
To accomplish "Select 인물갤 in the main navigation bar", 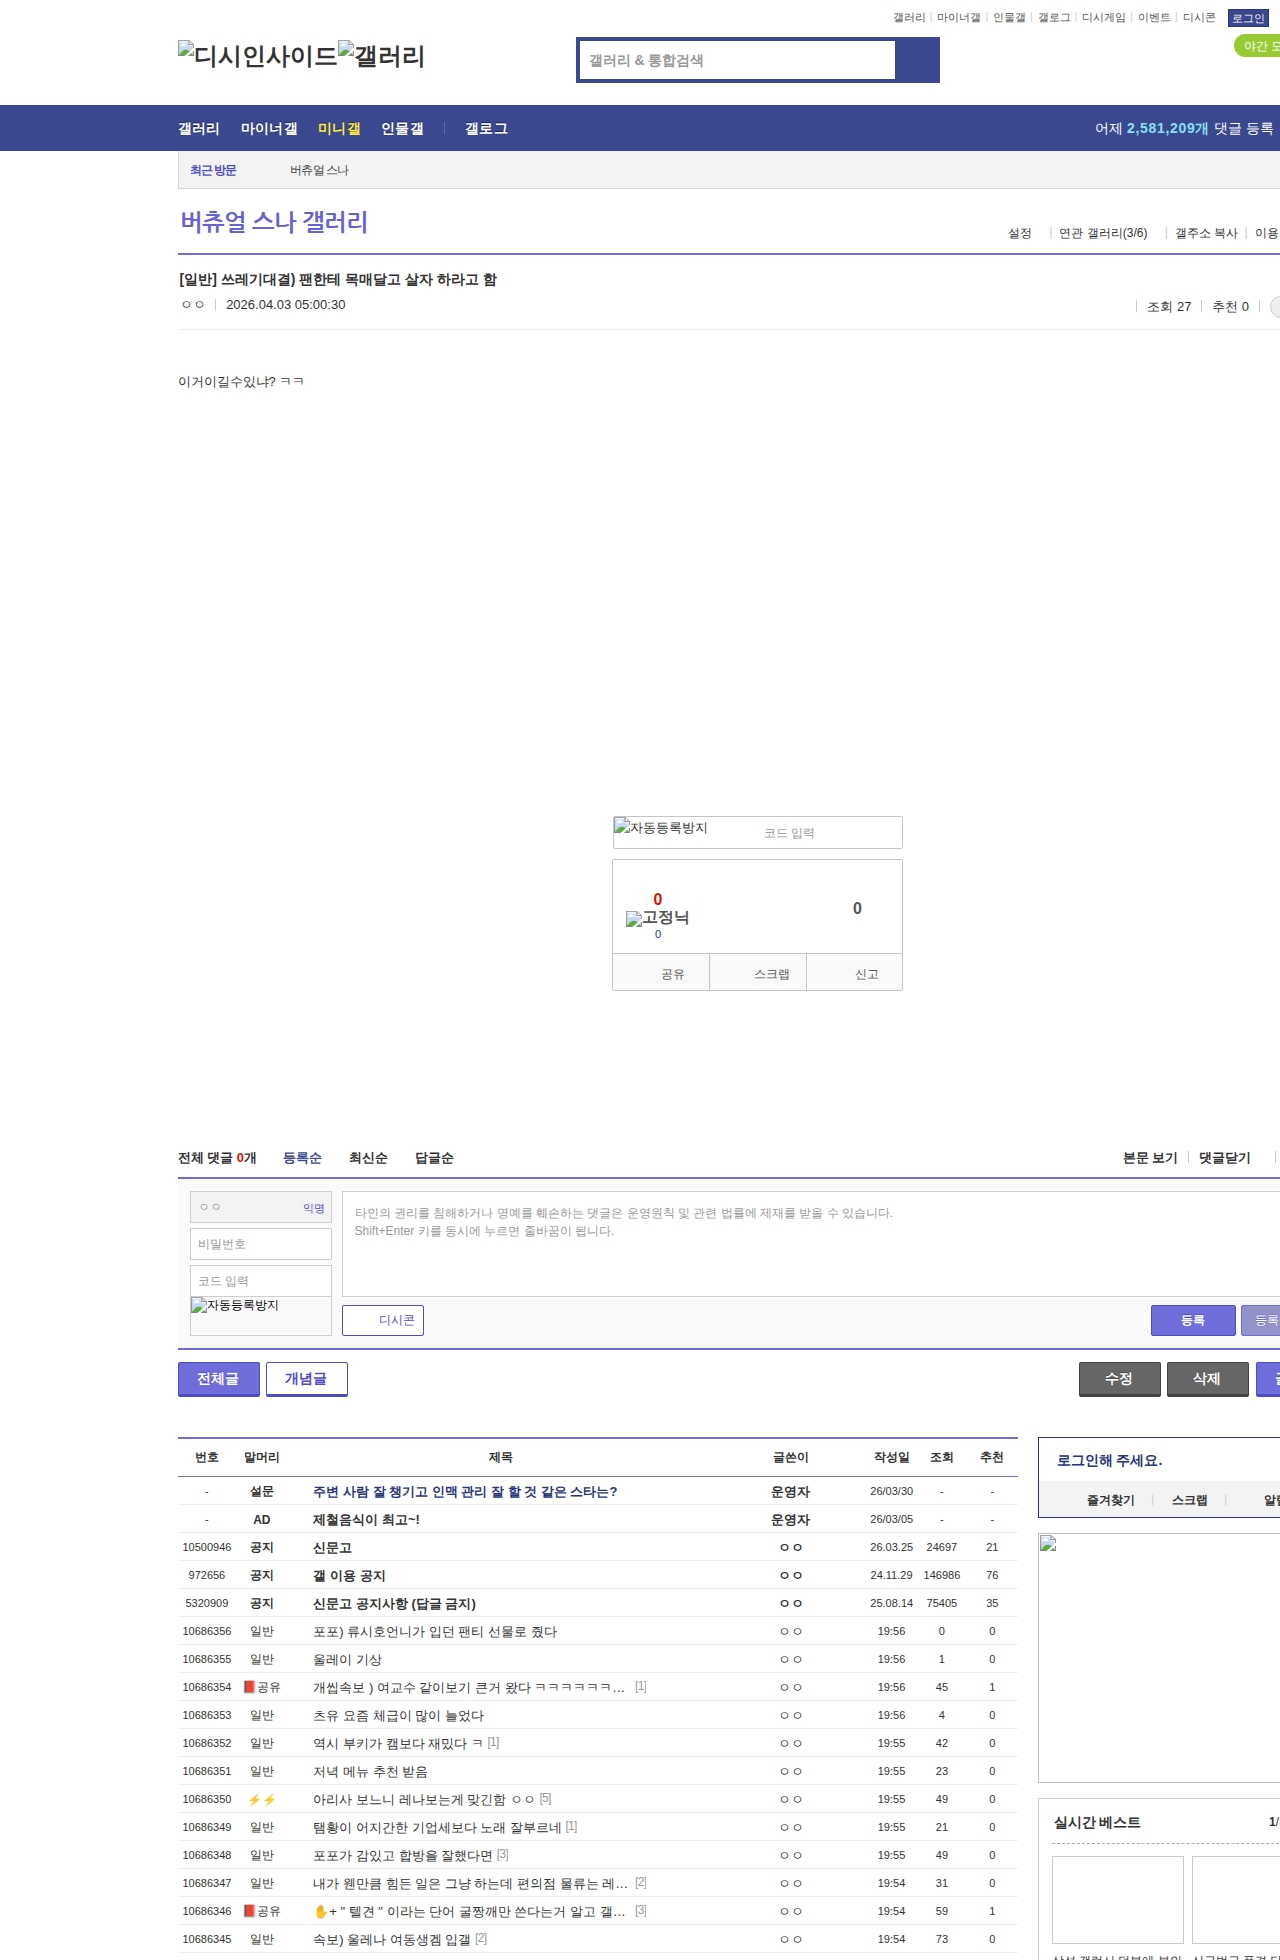I will tap(402, 128).
